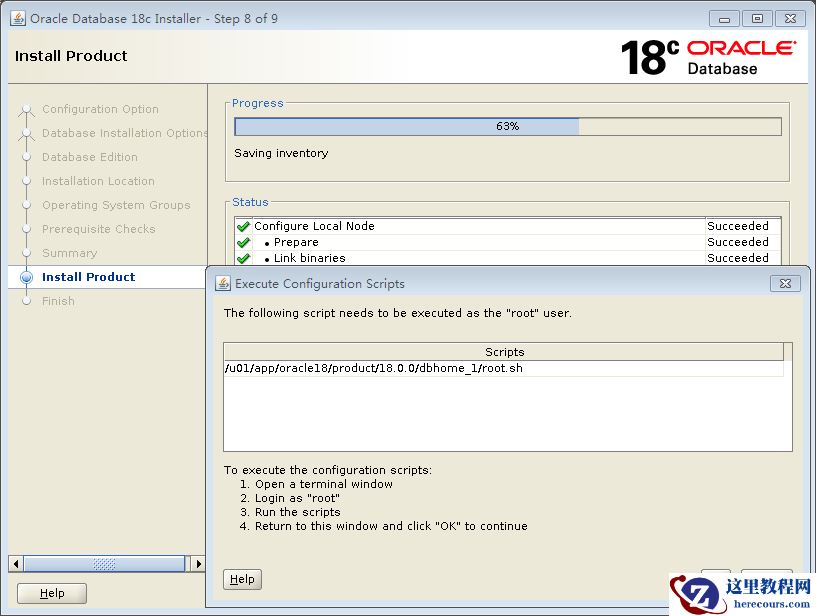Viewport: 816px width, 616px height.
Task: Click the Scripts column header
Action: pyautogui.click(x=503, y=352)
